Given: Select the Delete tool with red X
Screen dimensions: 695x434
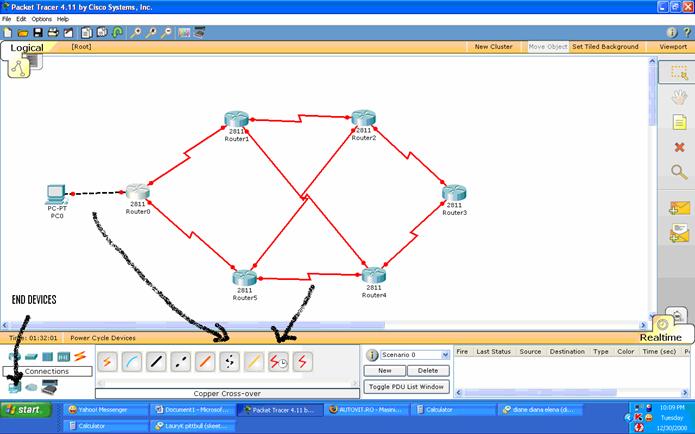Looking at the screenshot, I should point(678,147).
